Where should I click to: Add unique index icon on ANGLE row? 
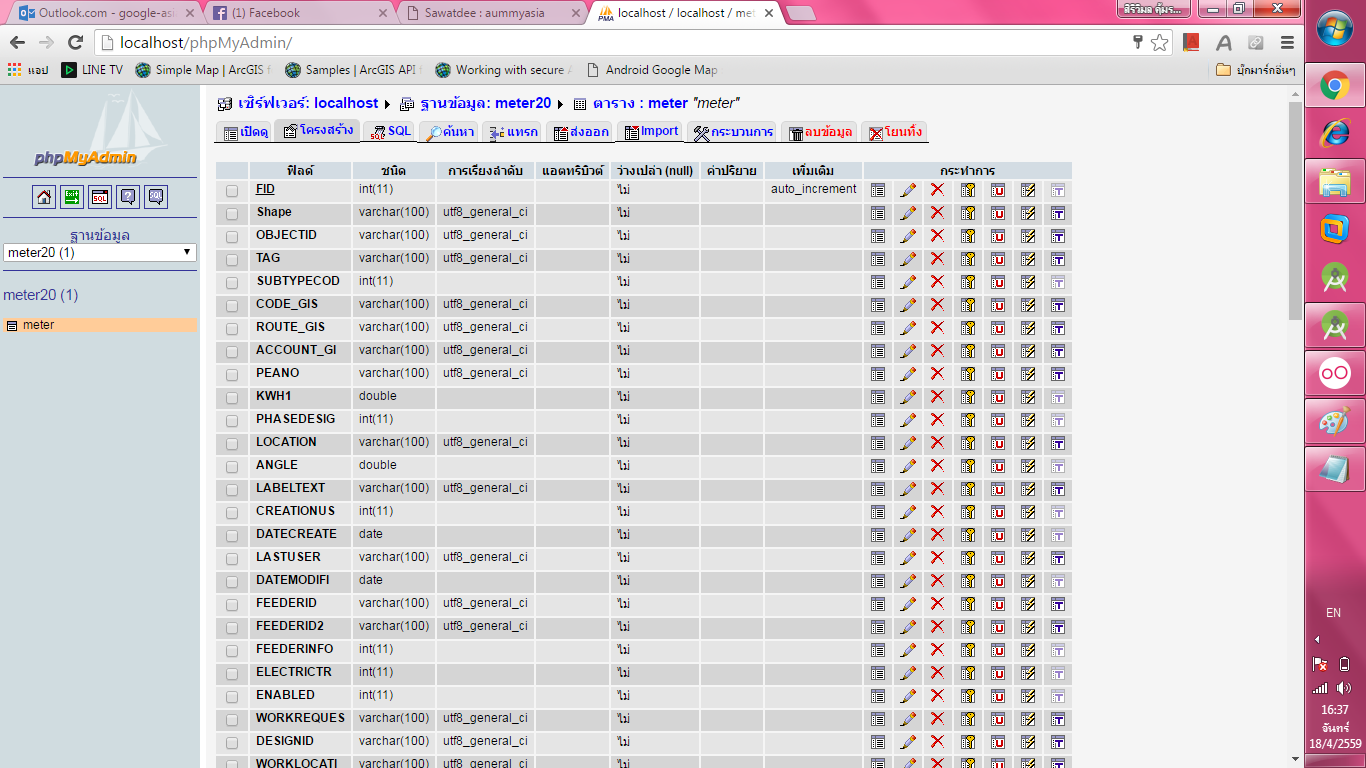[x=998, y=466]
